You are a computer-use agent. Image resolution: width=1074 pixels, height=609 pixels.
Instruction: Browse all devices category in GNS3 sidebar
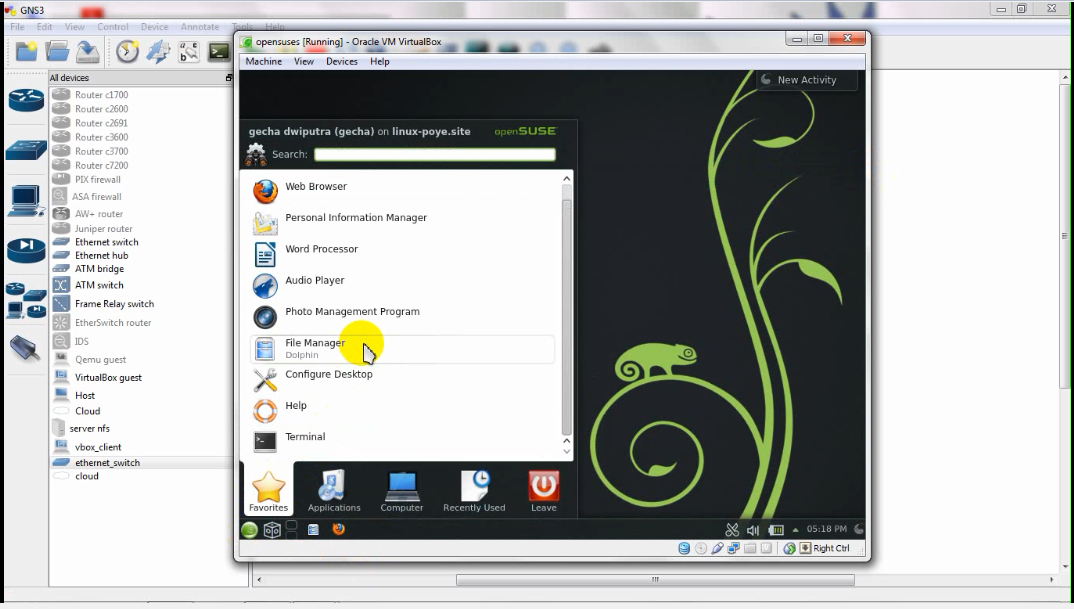(x=26, y=301)
